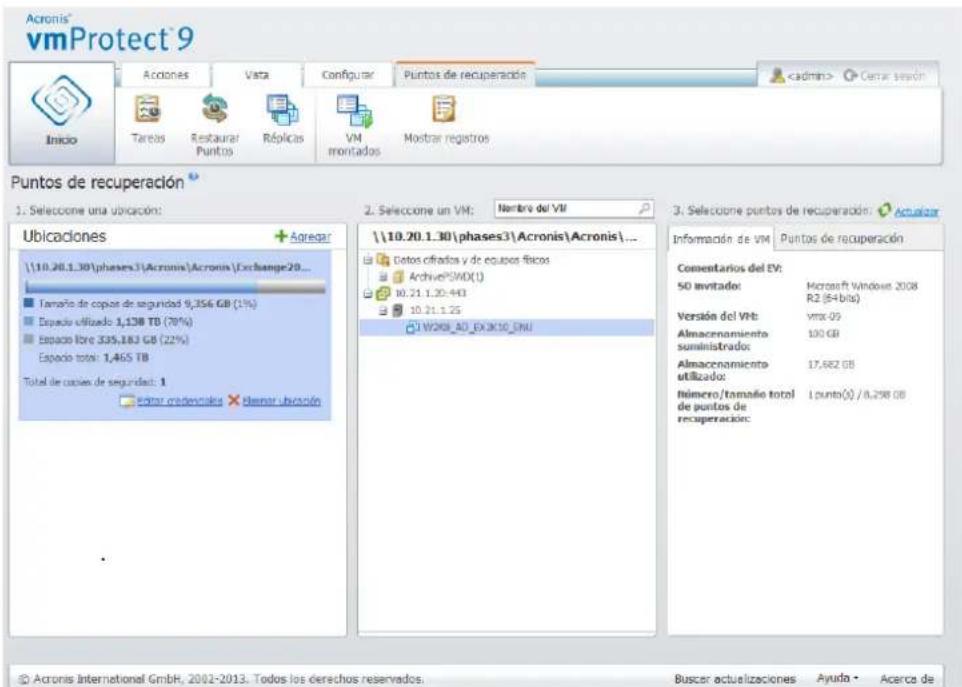Click the Cerrar sesión logout icon
Viewport: 962px width, 687px height.
[850, 75]
